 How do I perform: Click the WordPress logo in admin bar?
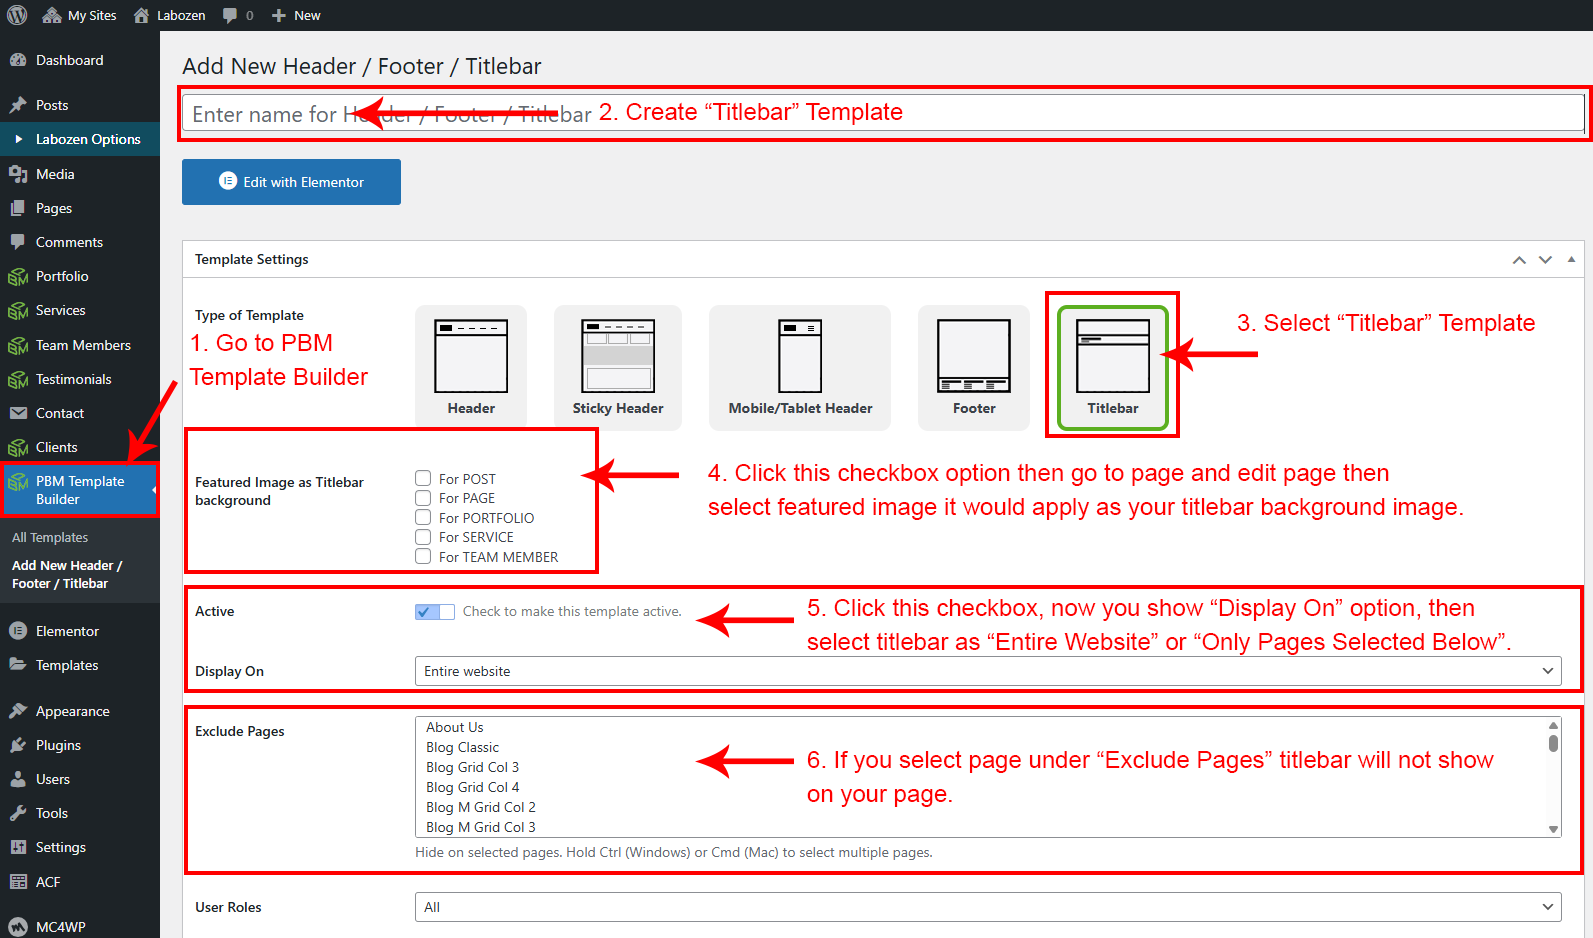17,15
